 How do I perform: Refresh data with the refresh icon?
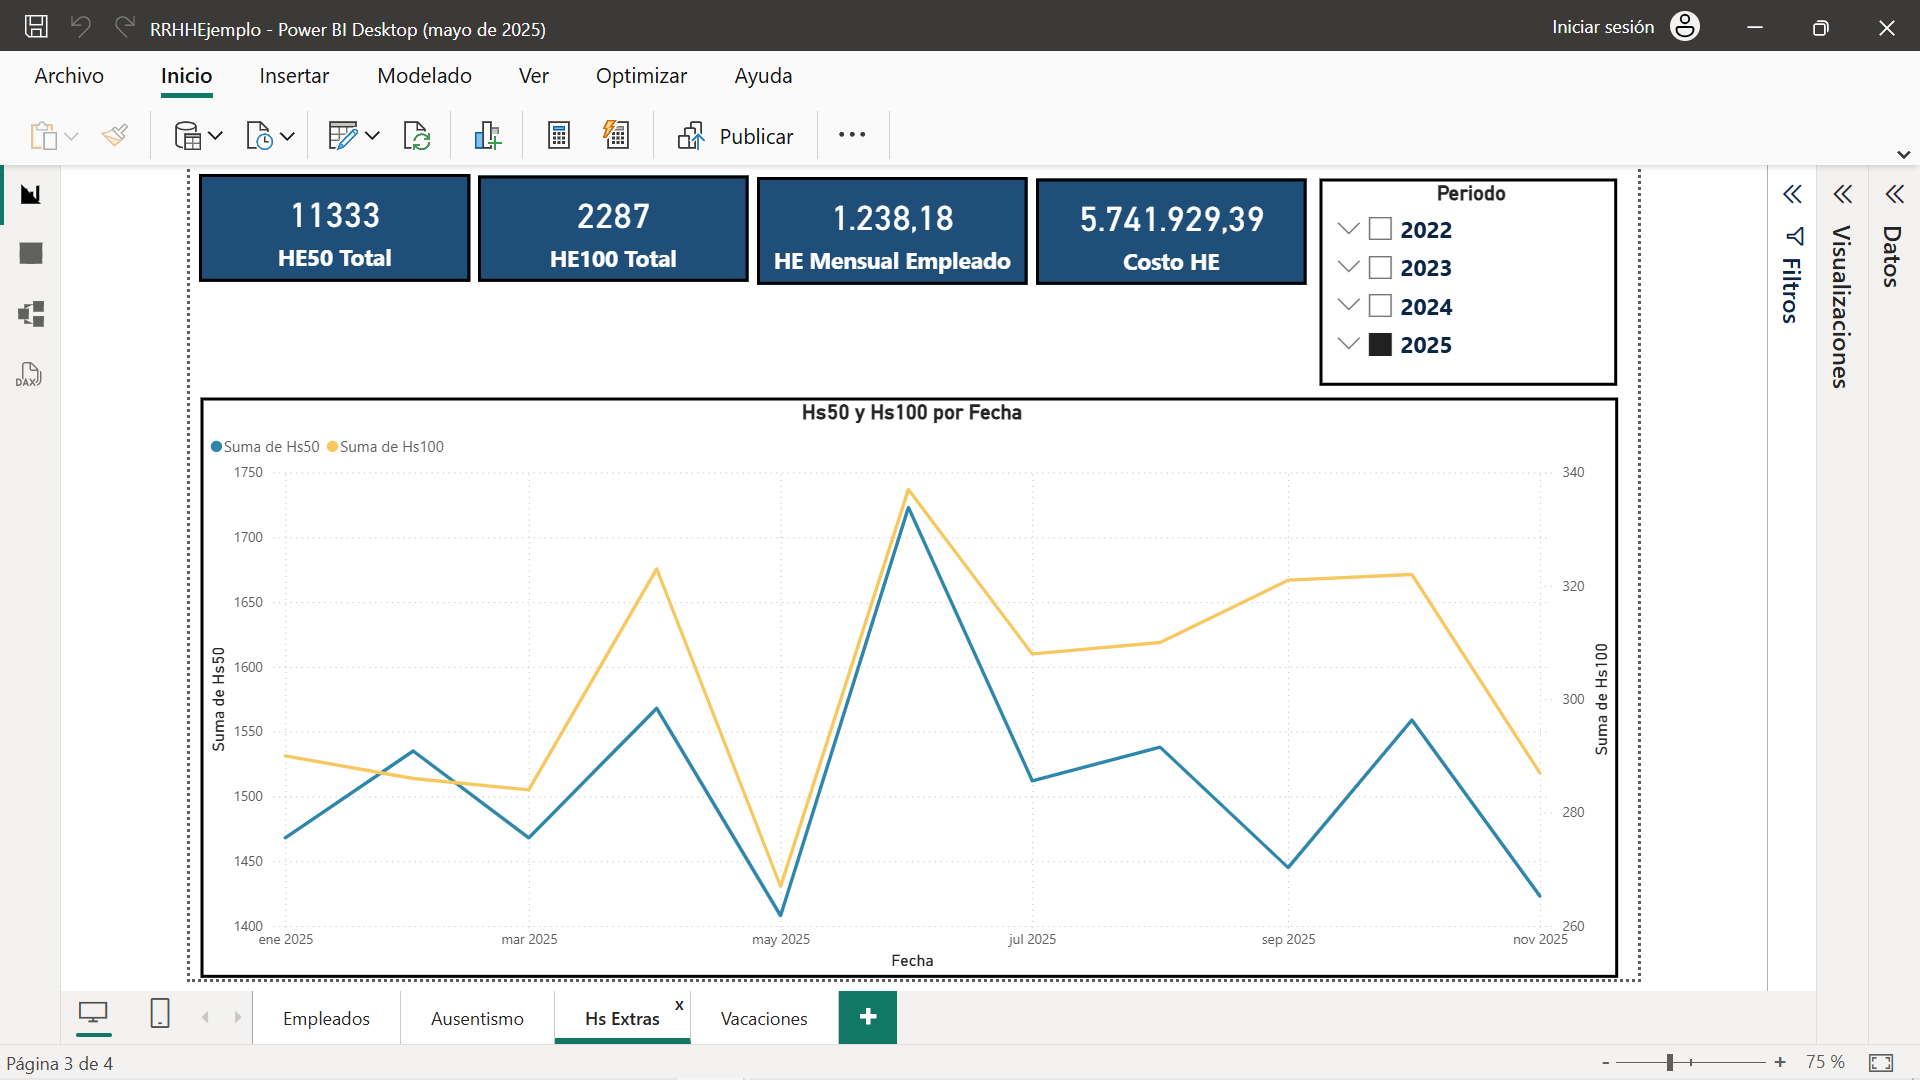click(x=416, y=135)
